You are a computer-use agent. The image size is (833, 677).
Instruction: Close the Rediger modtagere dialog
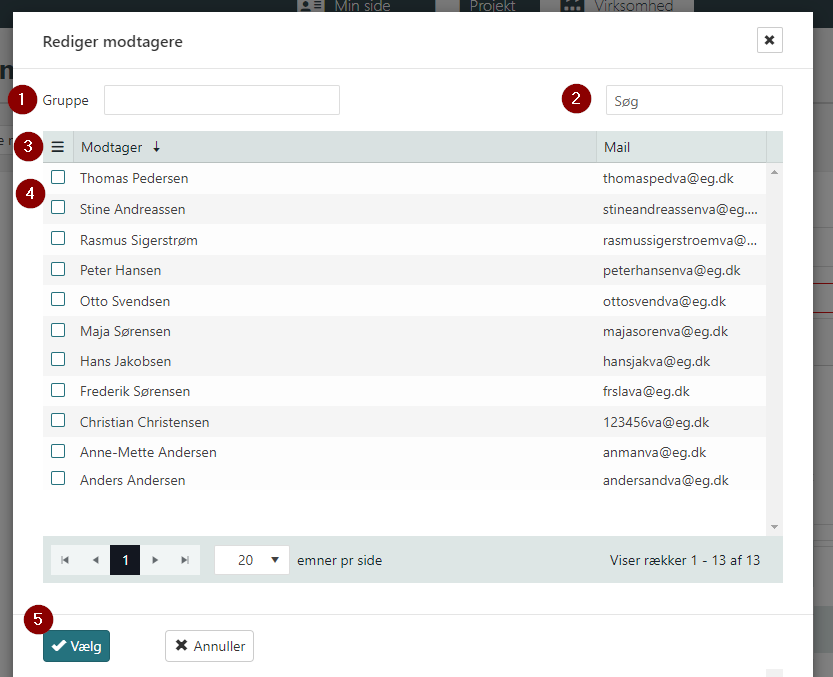769,40
